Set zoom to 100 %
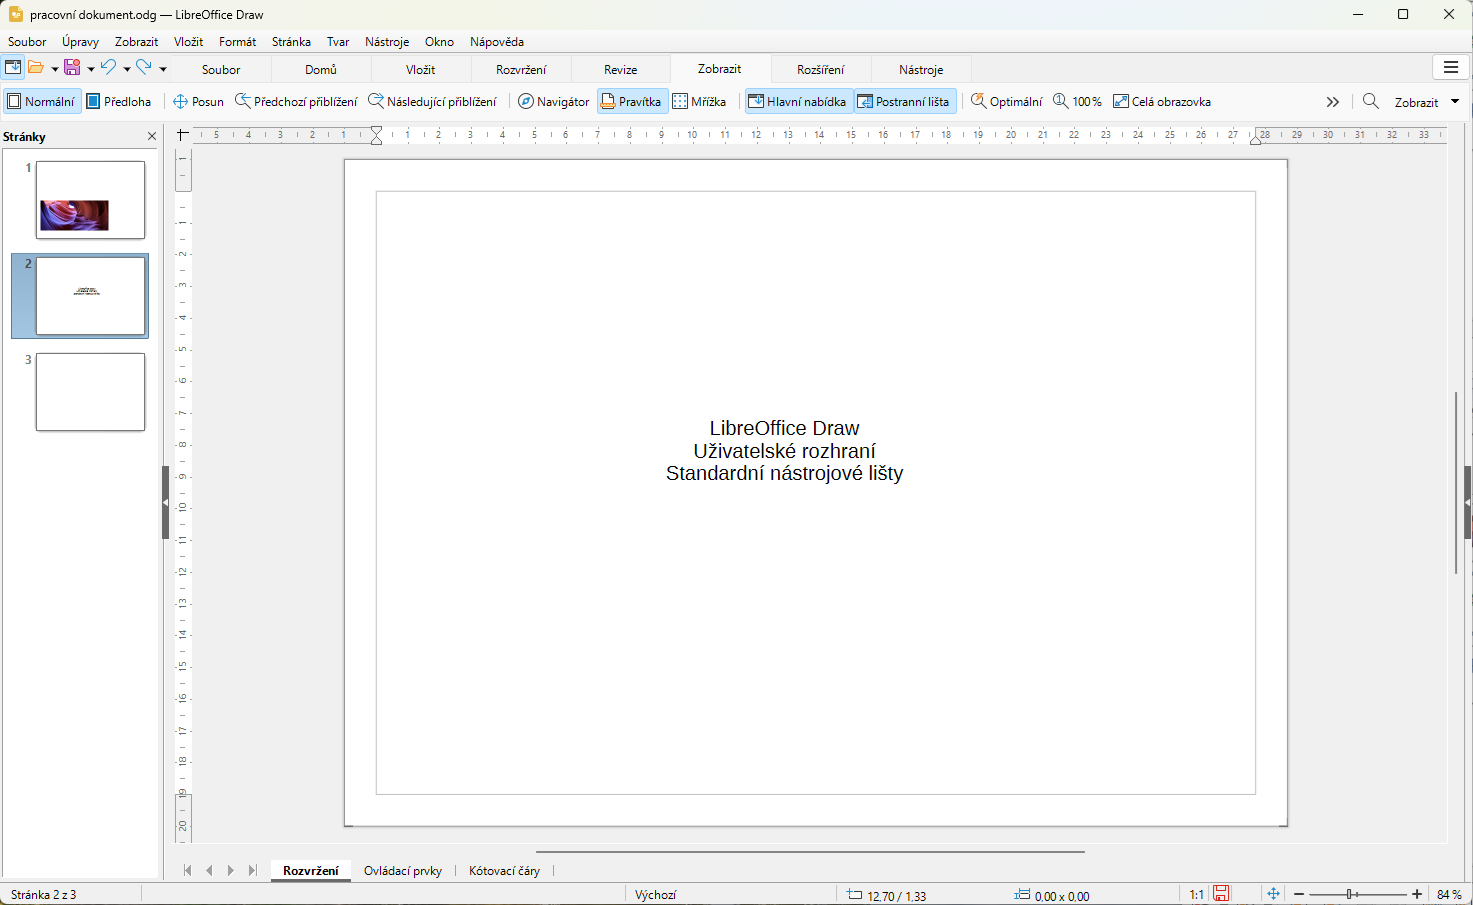1473x905 pixels. (x=1077, y=101)
